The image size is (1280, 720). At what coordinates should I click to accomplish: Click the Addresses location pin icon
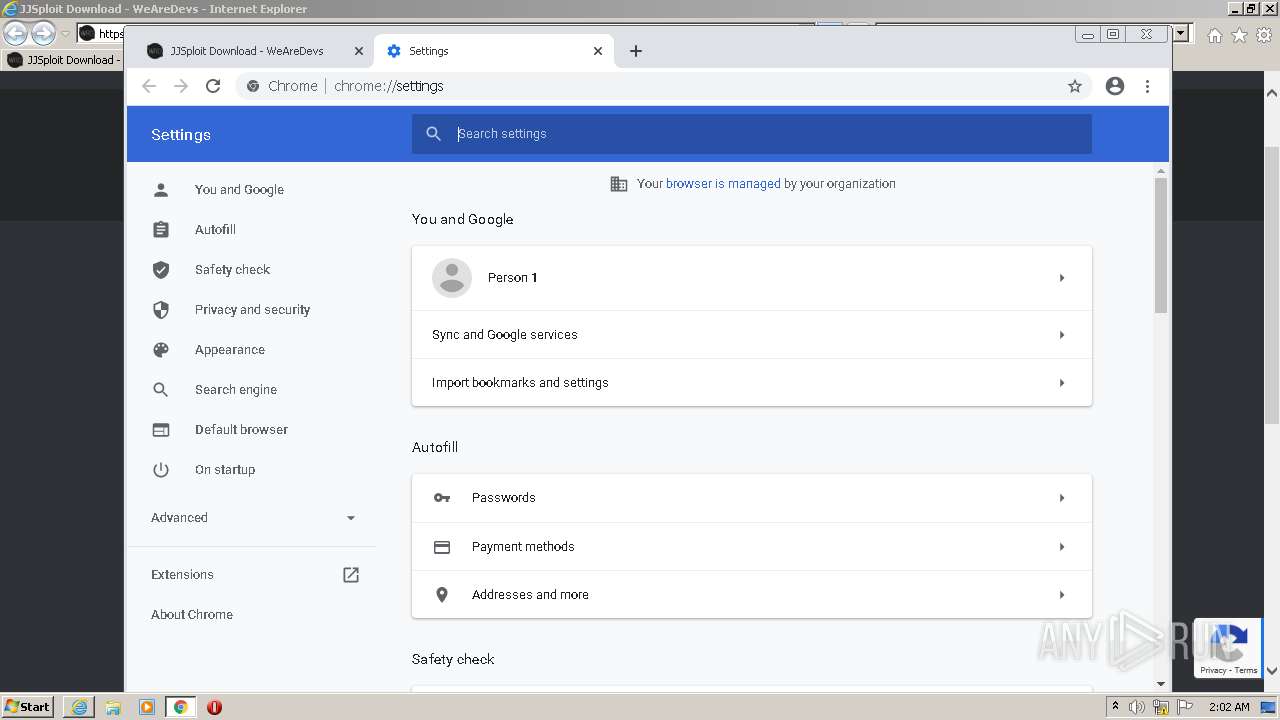[442, 594]
